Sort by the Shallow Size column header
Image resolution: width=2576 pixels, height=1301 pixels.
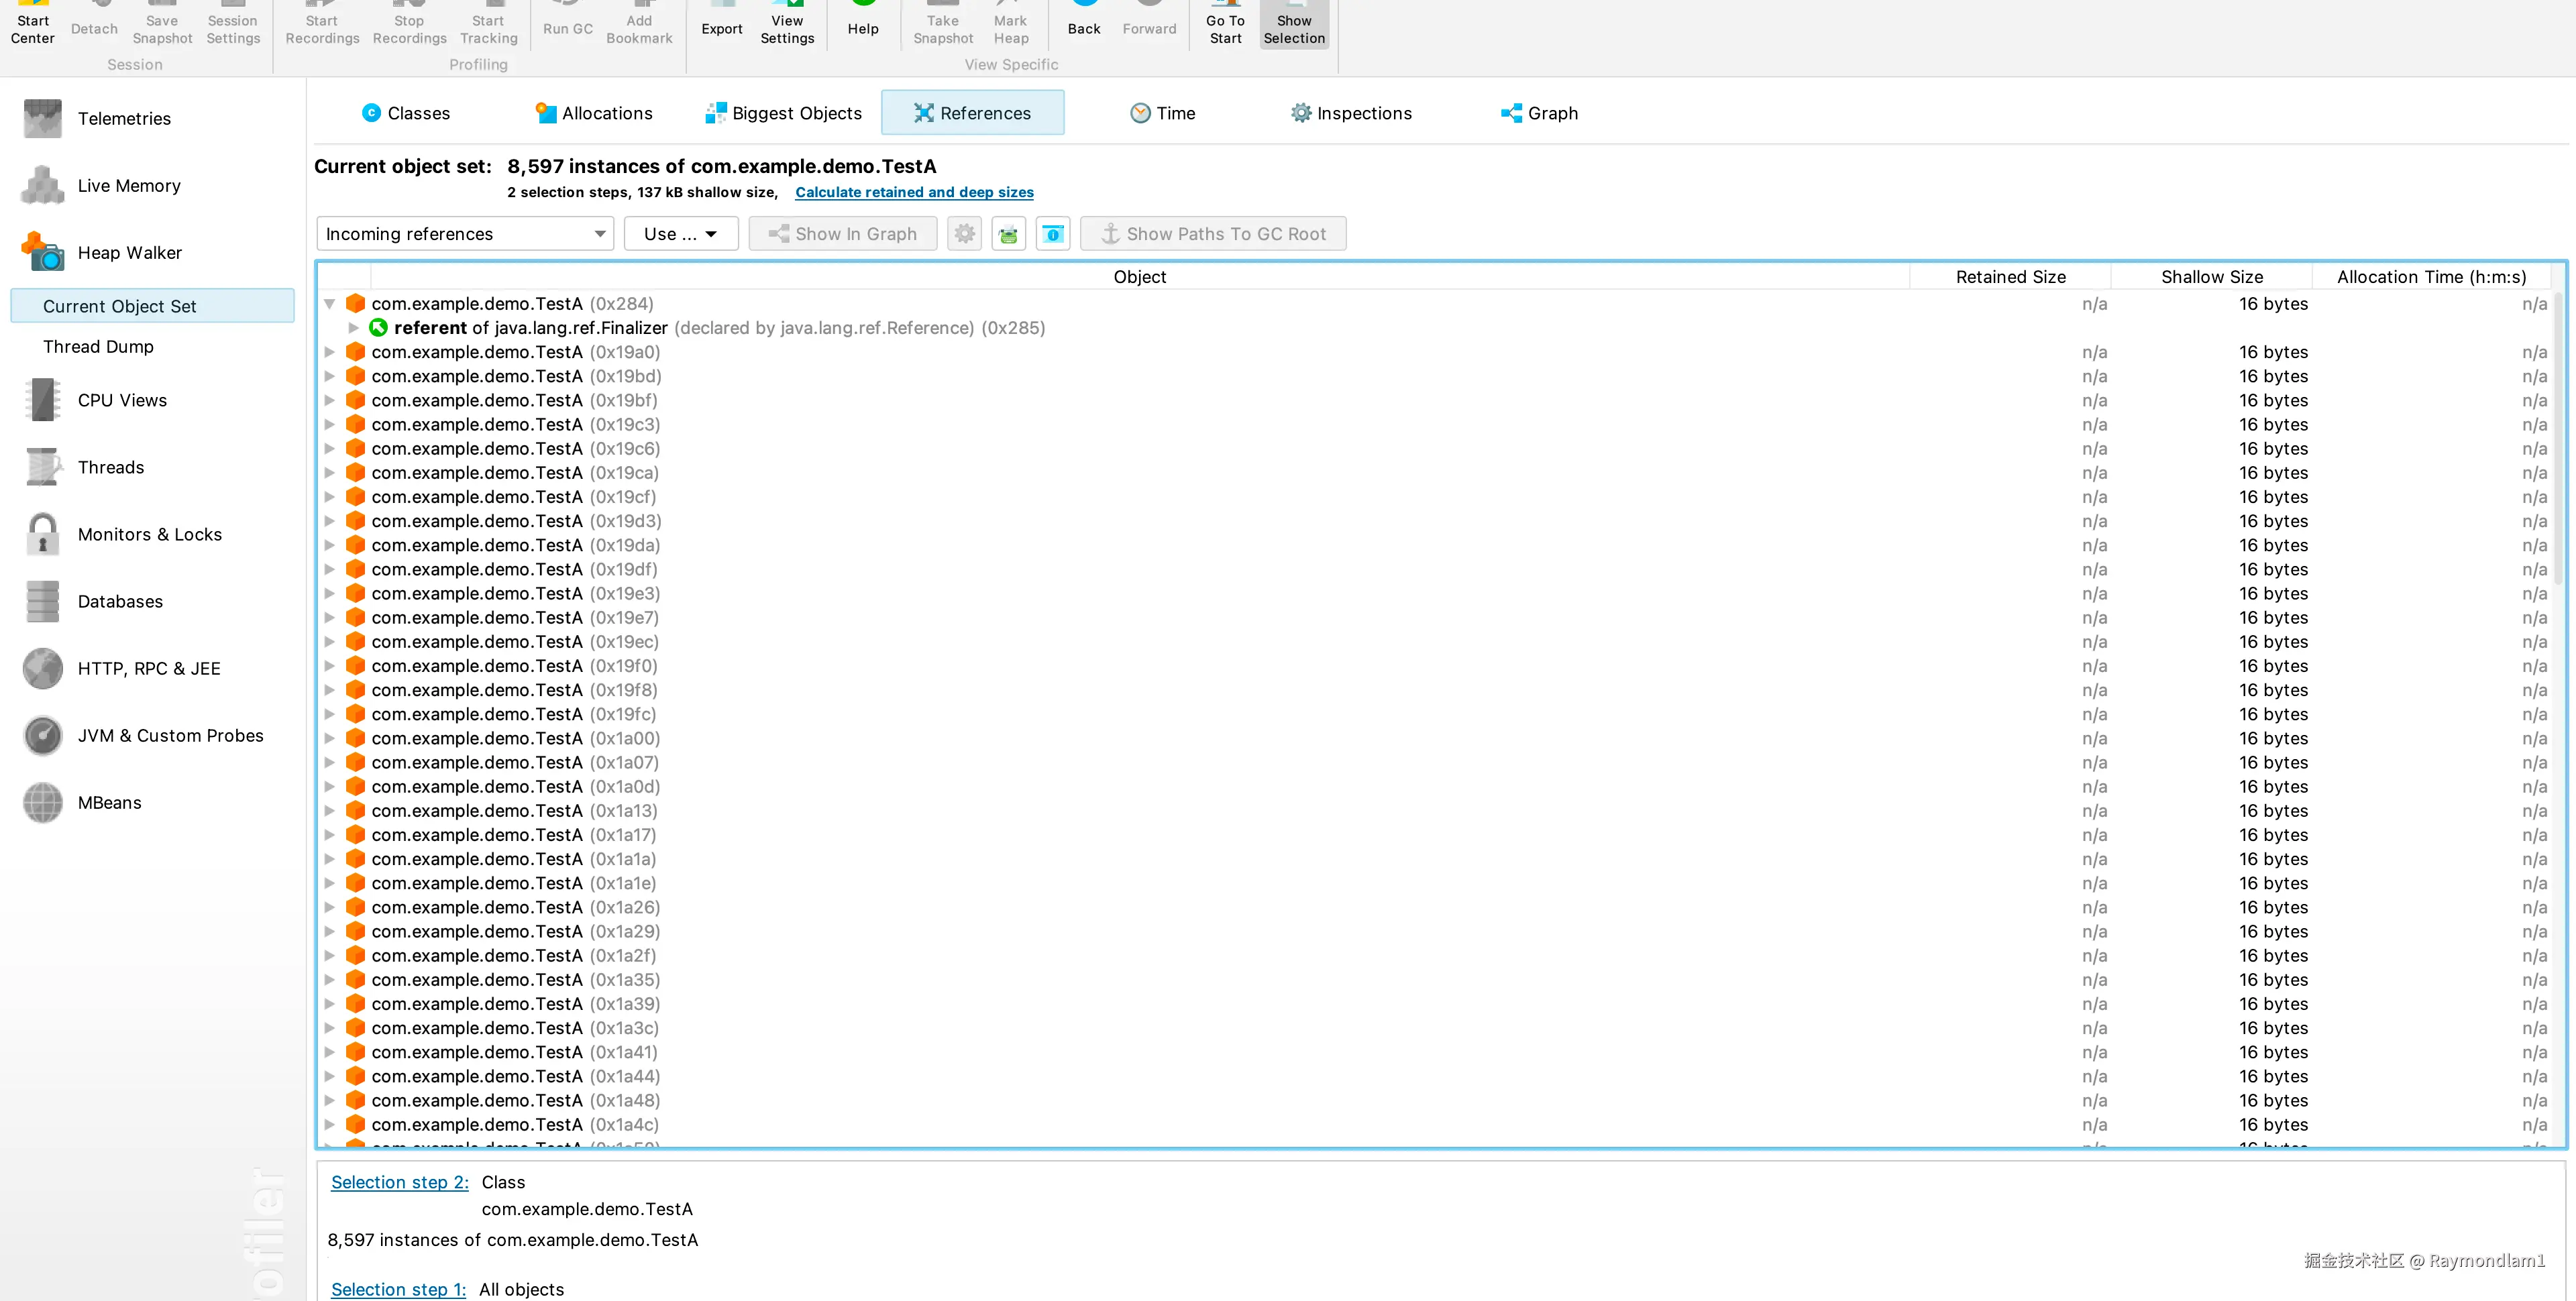2211,277
